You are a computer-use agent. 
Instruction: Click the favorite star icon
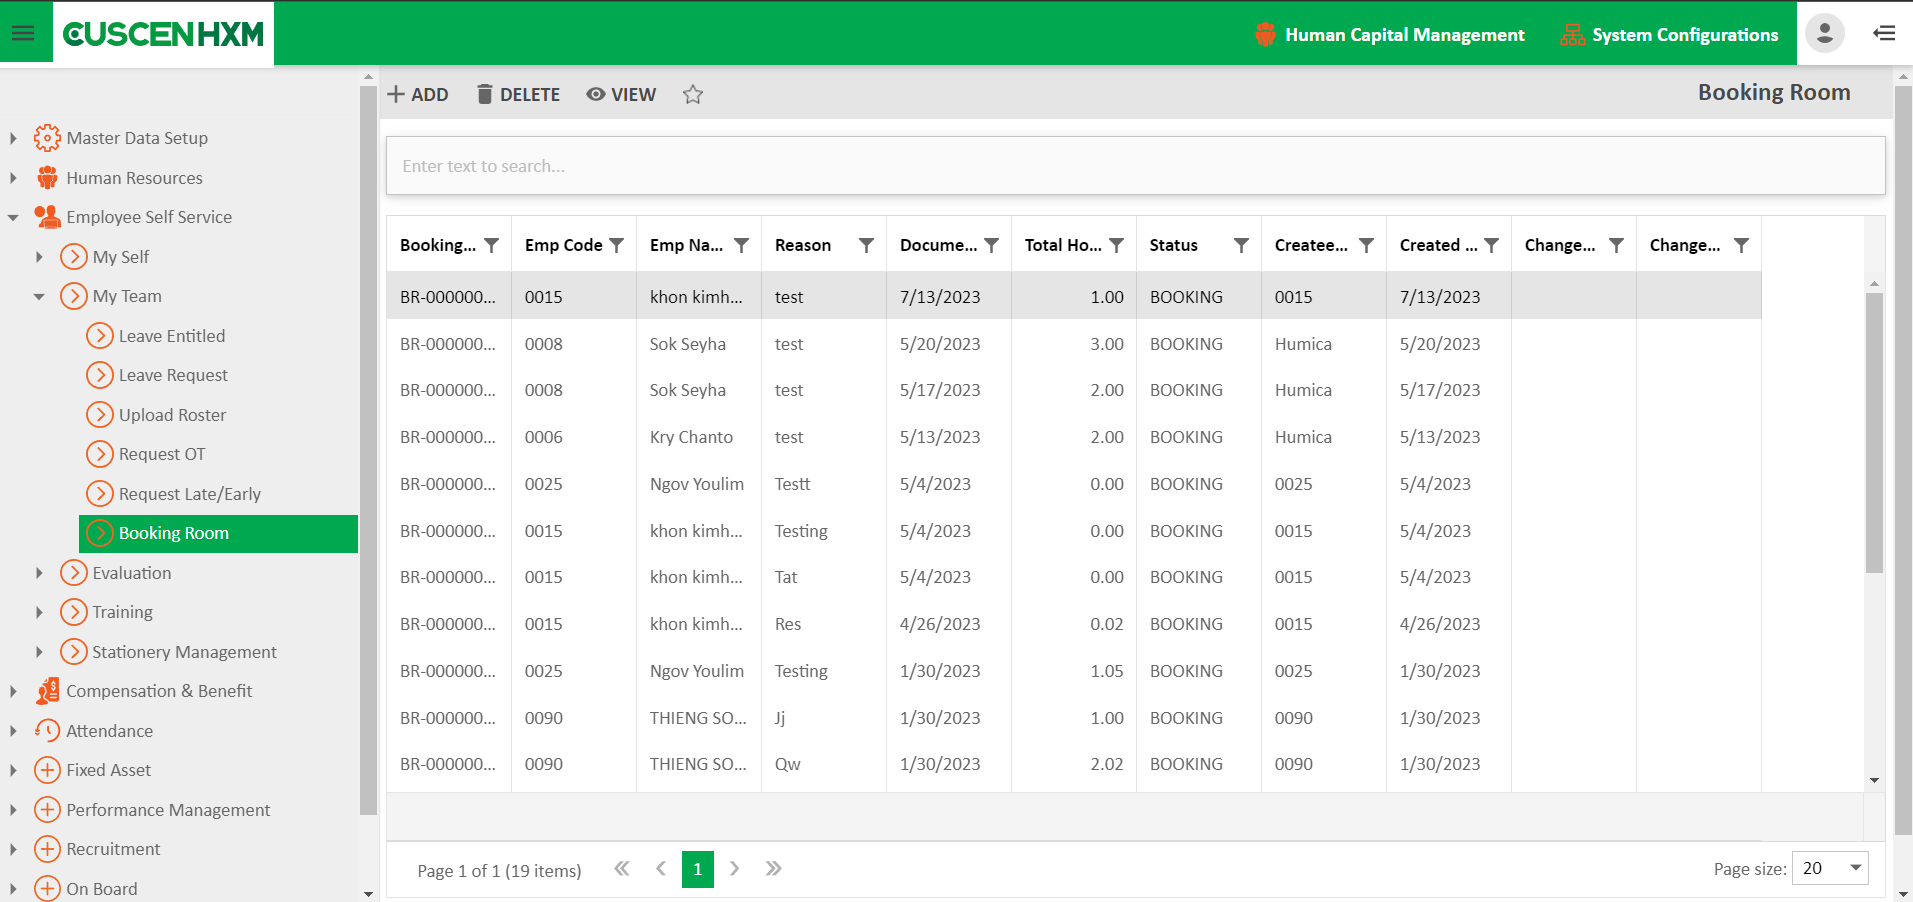tap(693, 95)
